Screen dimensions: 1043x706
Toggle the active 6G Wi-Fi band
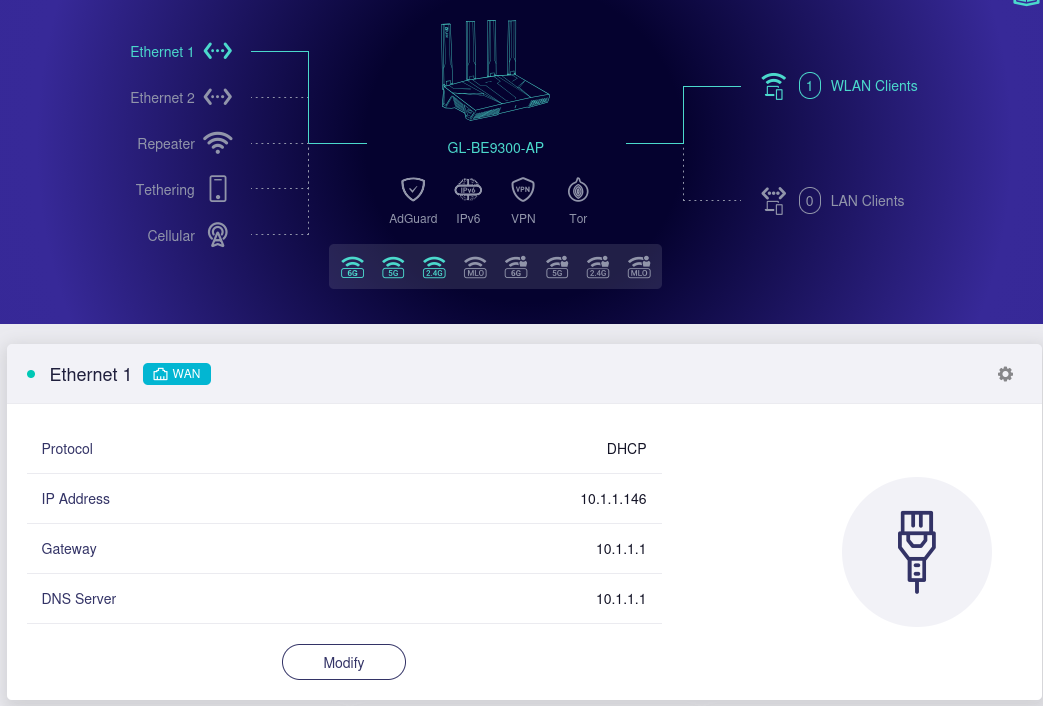[x=352, y=267]
